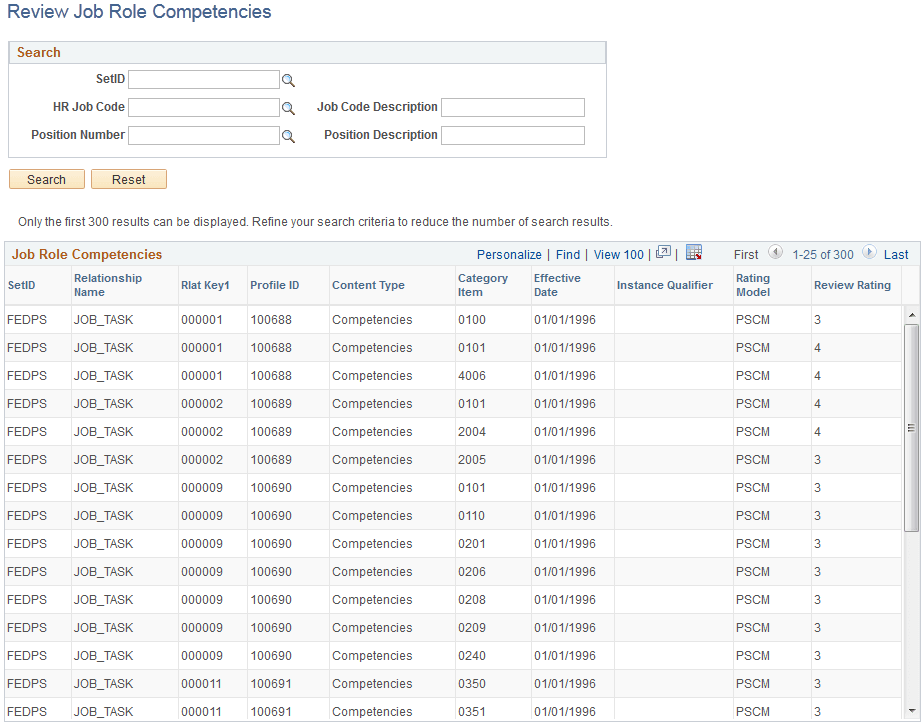The image size is (924, 725).
Task: Jump to the First set of results
Action: [746, 254]
